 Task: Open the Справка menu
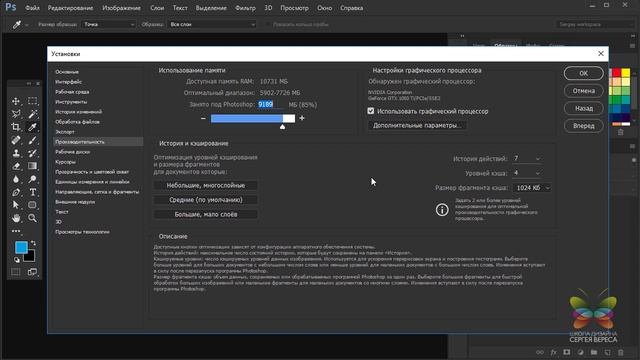pyautogui.click(x=351, y=8)
